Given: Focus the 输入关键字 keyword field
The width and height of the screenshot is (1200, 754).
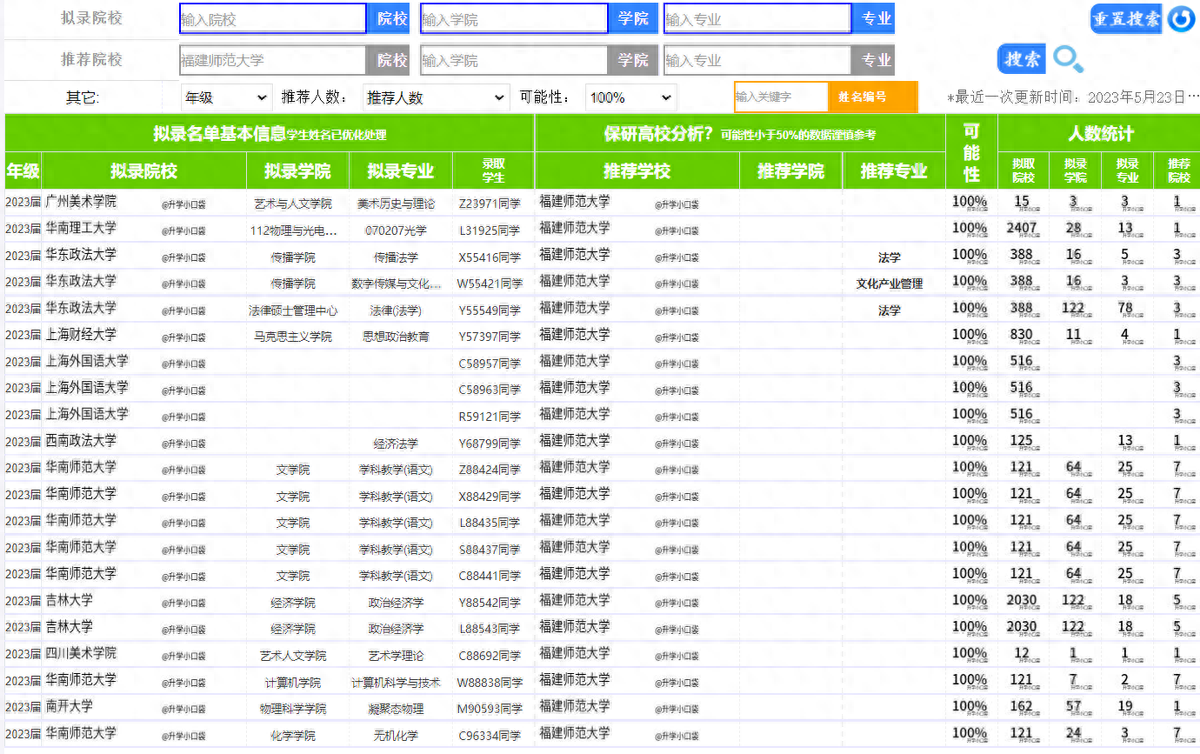Looking at the screenshot, I should click(x=781, y=98).
